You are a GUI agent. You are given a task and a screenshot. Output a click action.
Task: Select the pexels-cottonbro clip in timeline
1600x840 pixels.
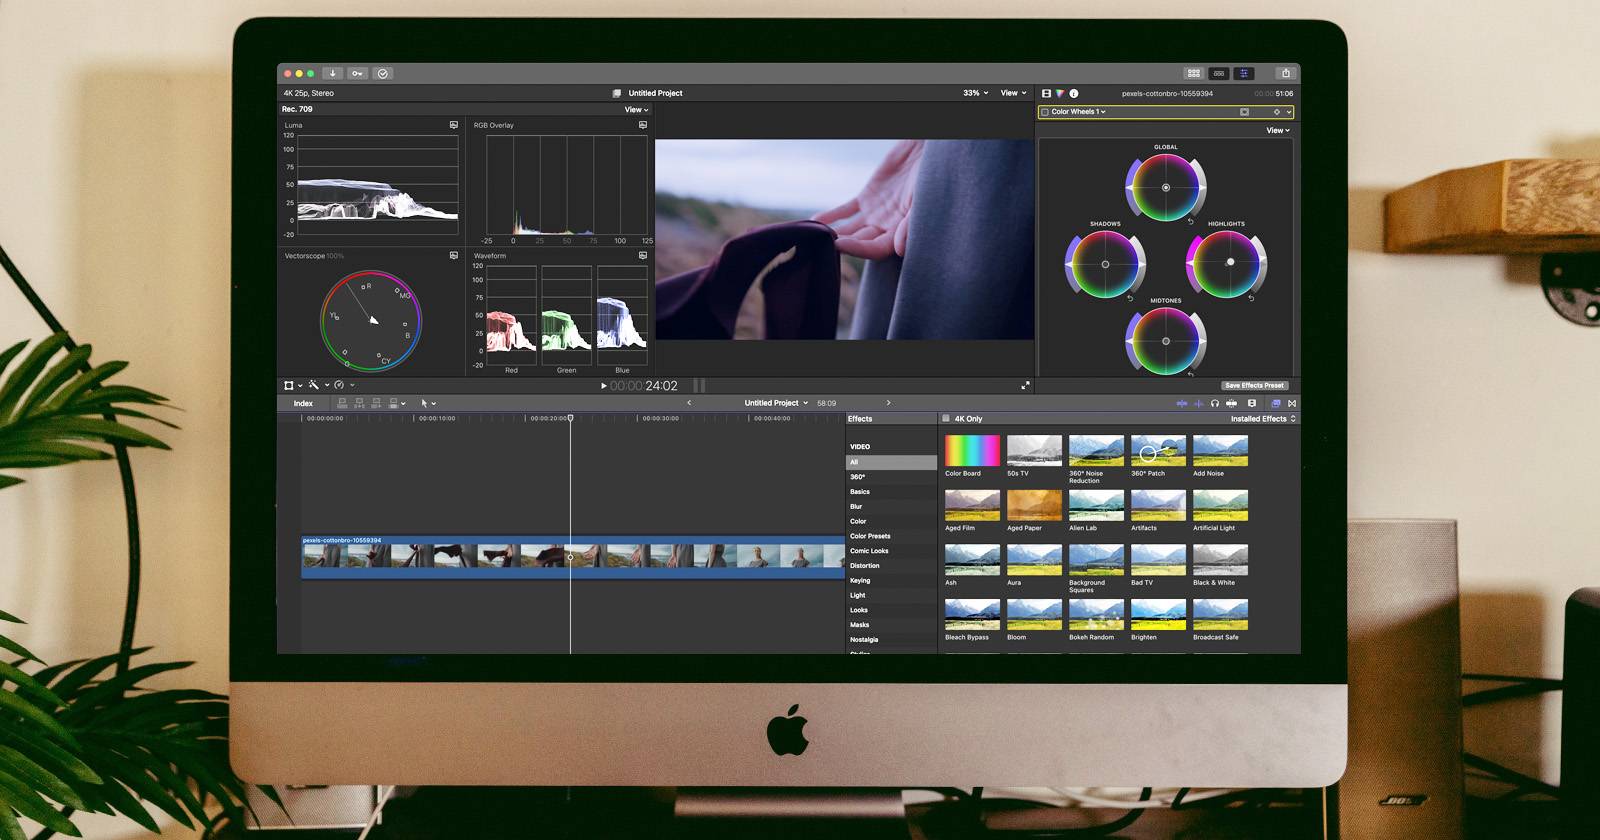(573, 557)
